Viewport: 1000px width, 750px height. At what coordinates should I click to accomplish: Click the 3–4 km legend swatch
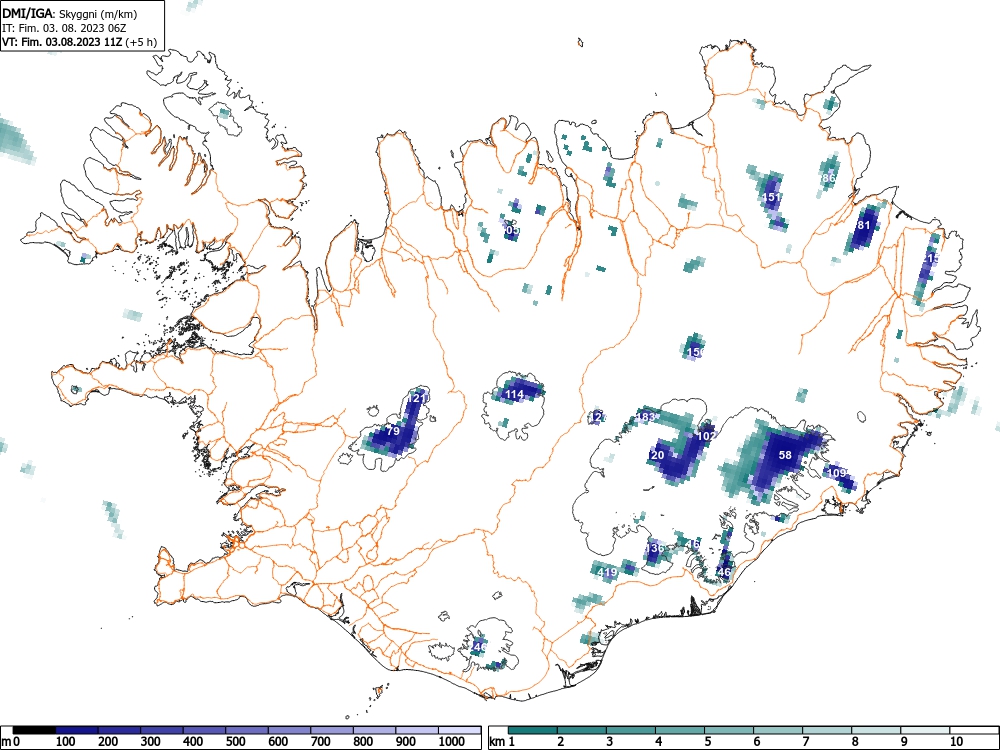pos(631,730)
